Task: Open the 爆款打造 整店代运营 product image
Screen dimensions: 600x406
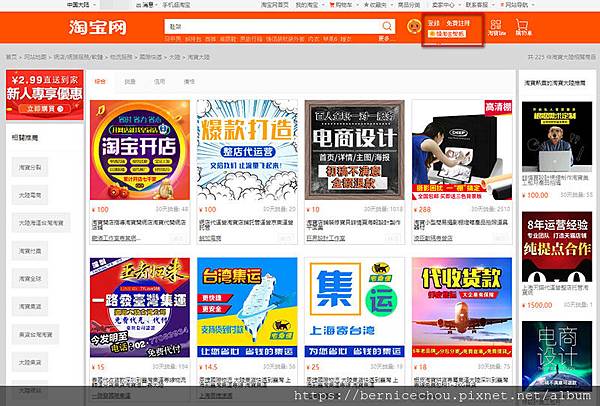Action: coord(247,150)
